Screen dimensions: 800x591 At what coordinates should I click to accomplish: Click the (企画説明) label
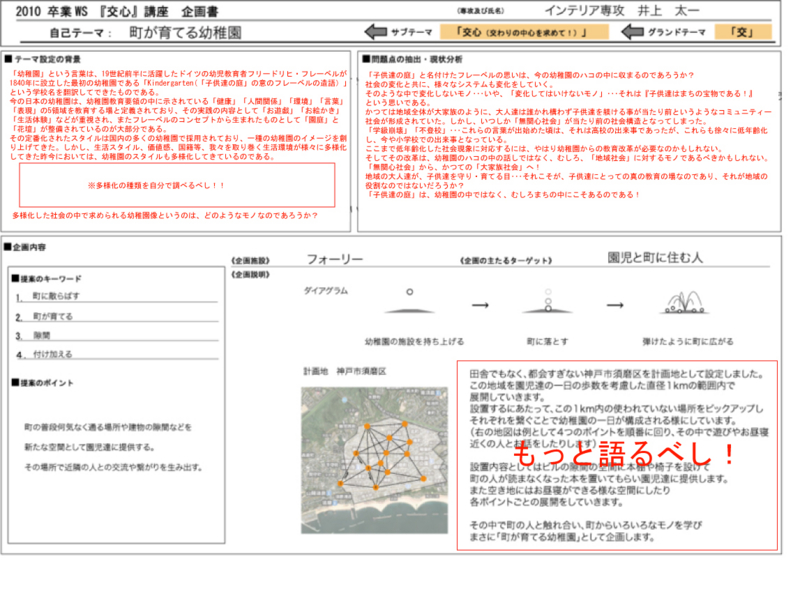tap(251, 275)
